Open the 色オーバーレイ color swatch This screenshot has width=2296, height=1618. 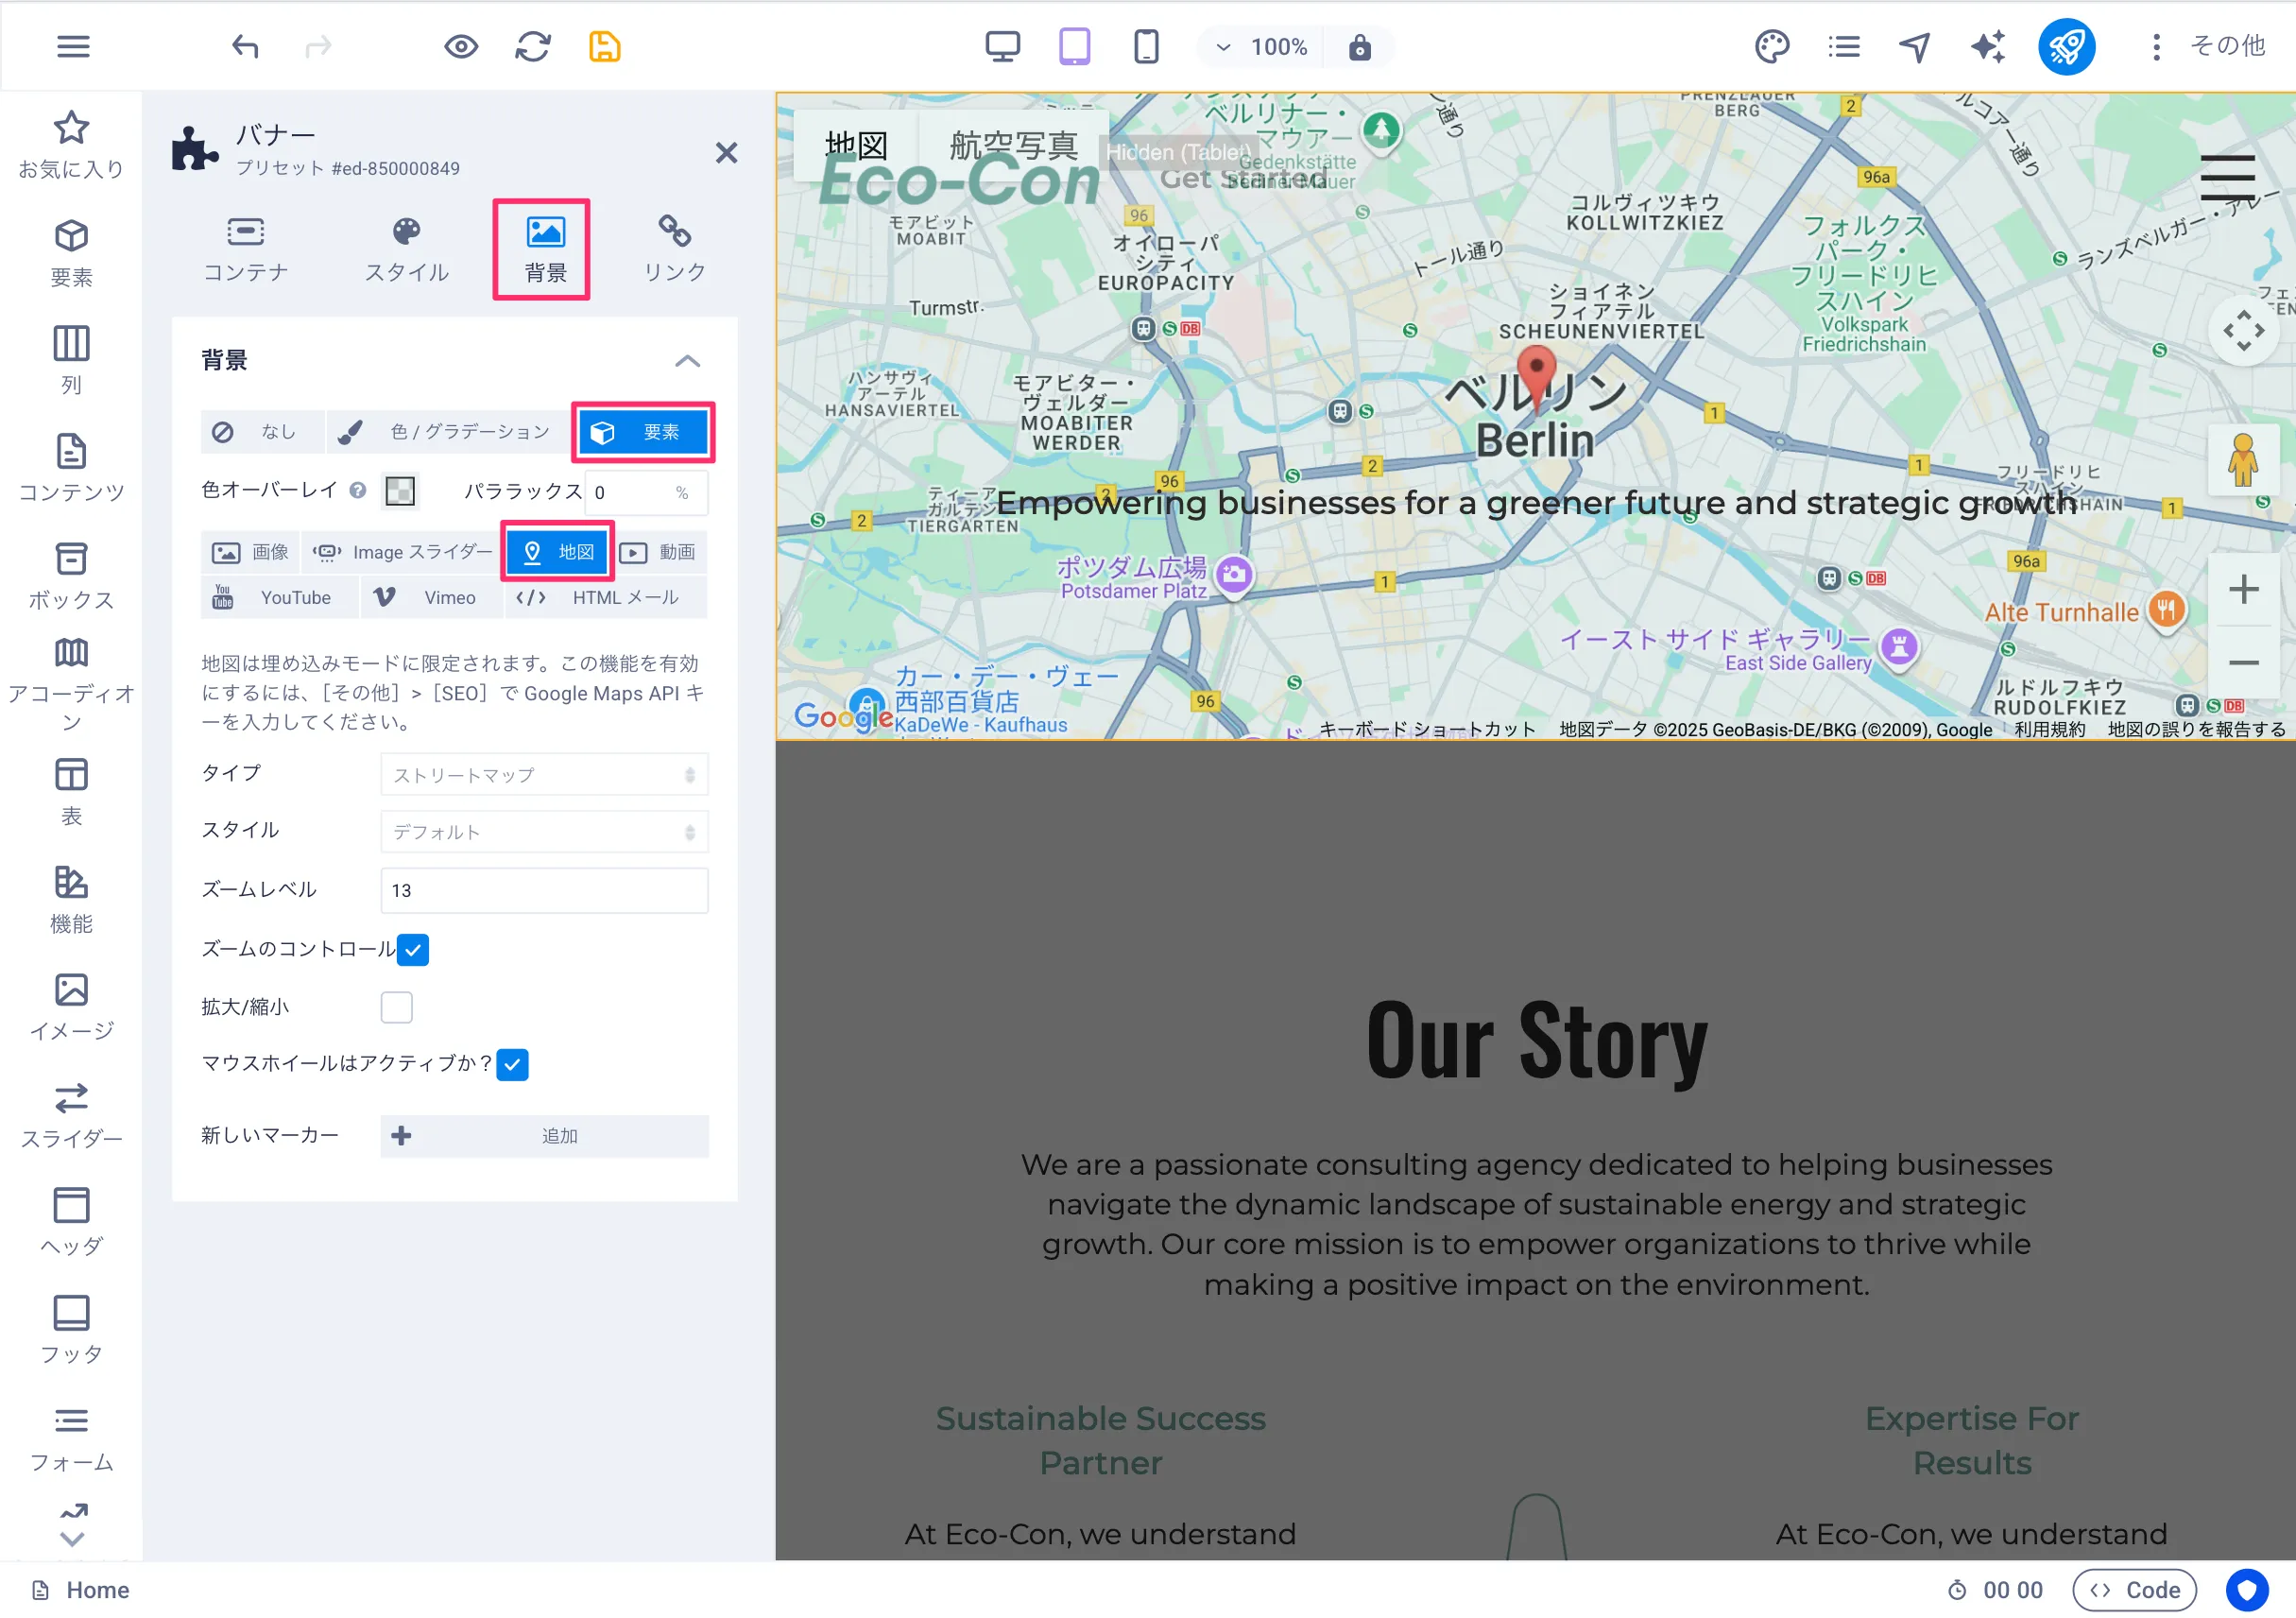[400, 491]
